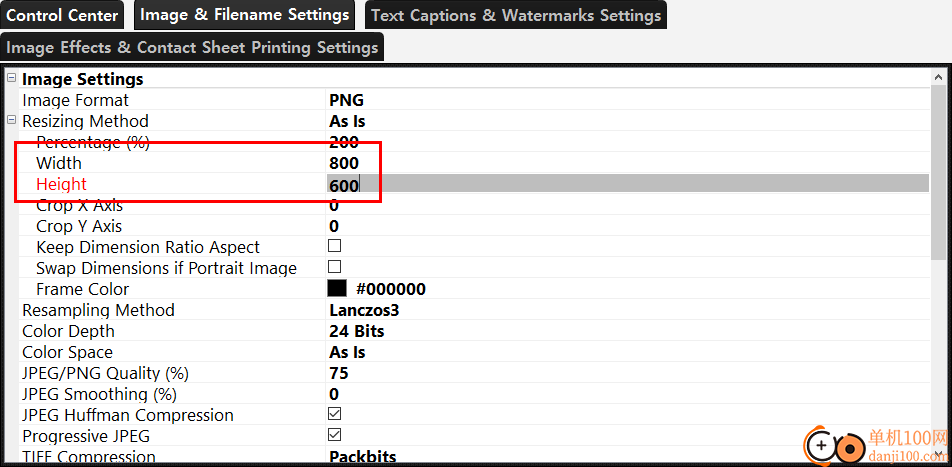This screenshot has width=952, height=467.
Task: Switch to Control Center tab
Action: [x=62, y=15]
